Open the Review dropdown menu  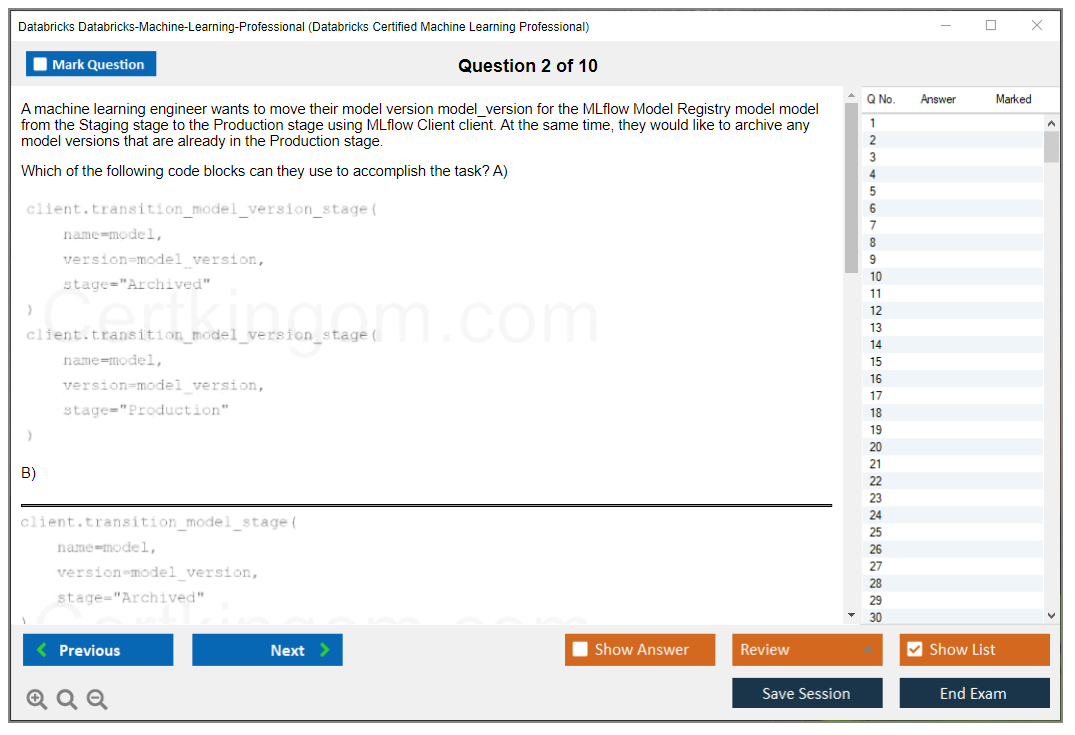click(806, 650)
